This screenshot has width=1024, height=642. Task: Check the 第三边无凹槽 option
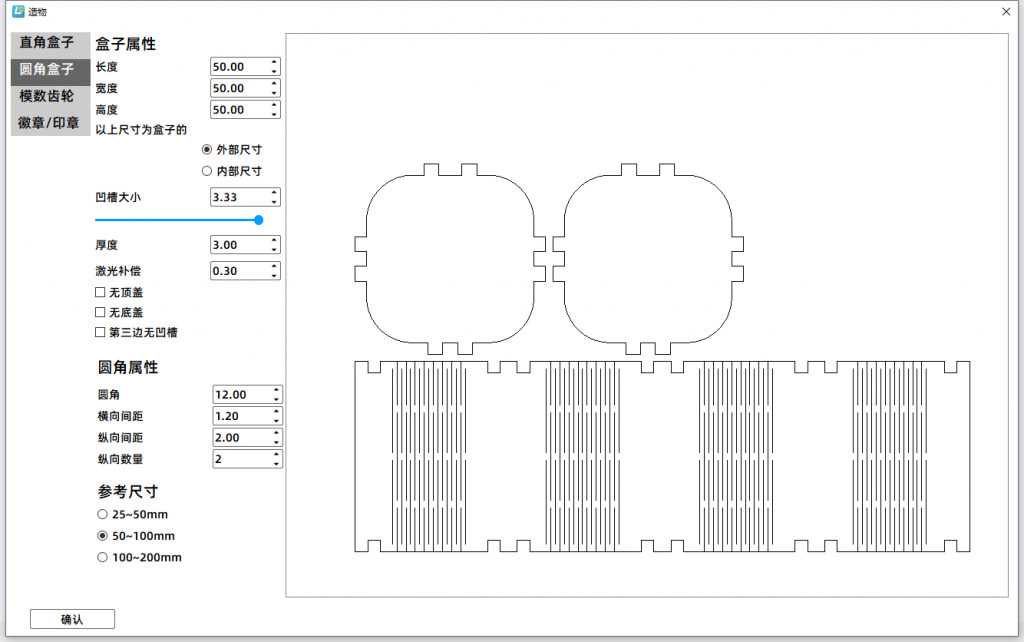point(100,332)
